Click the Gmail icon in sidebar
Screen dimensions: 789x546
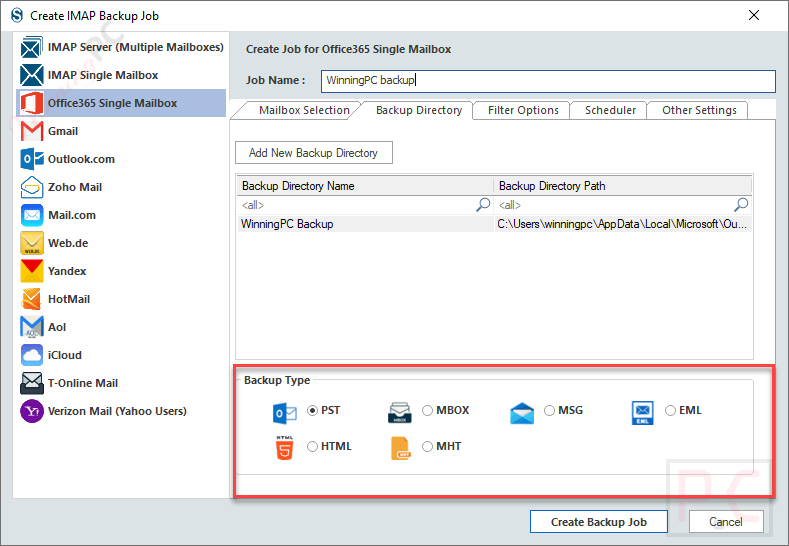pos(32,131)
